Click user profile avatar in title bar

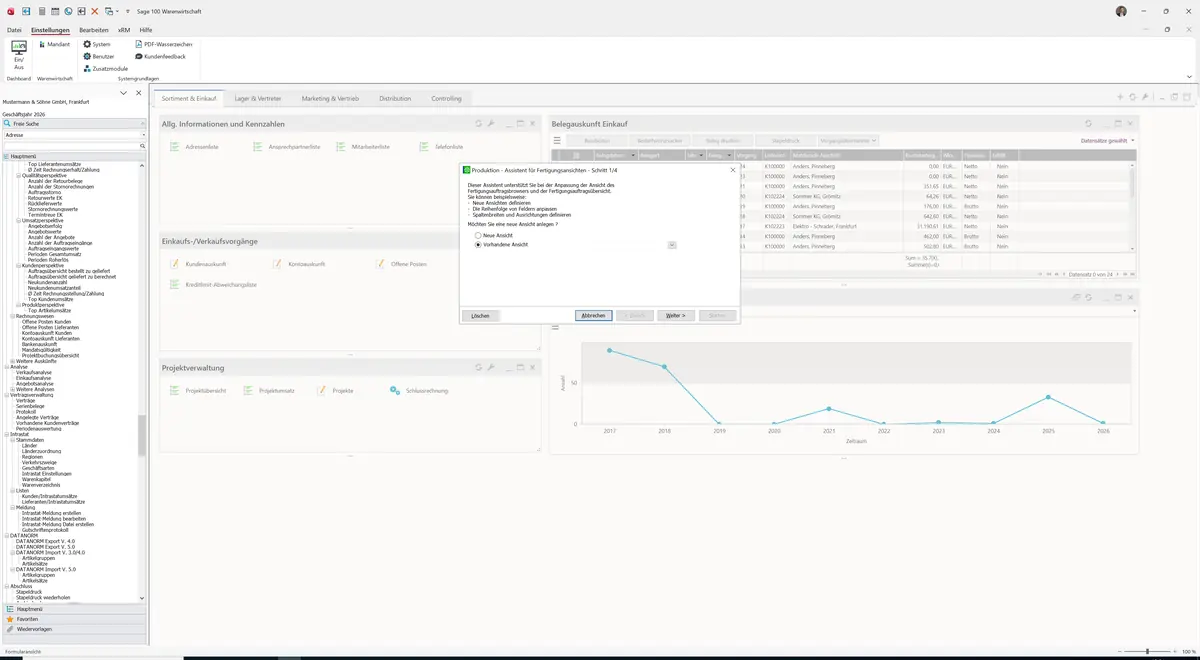pos(1121,11)
